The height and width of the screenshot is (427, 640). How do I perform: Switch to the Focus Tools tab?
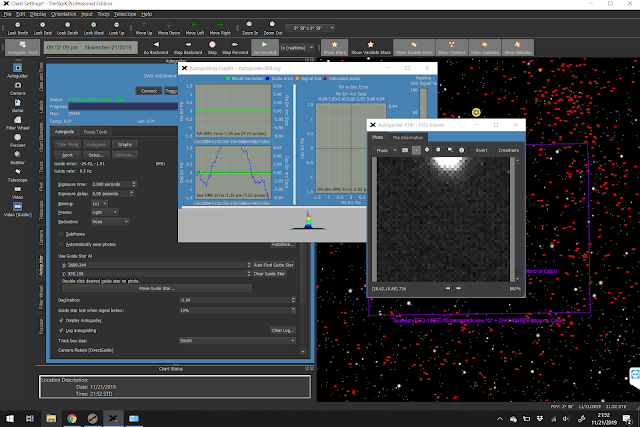coord(96,131)
